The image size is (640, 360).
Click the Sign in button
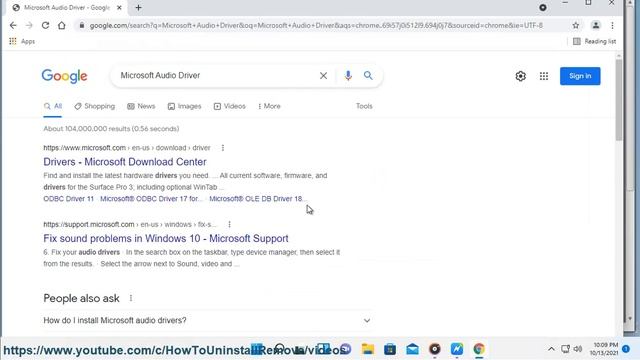click(x=580, y=76)
